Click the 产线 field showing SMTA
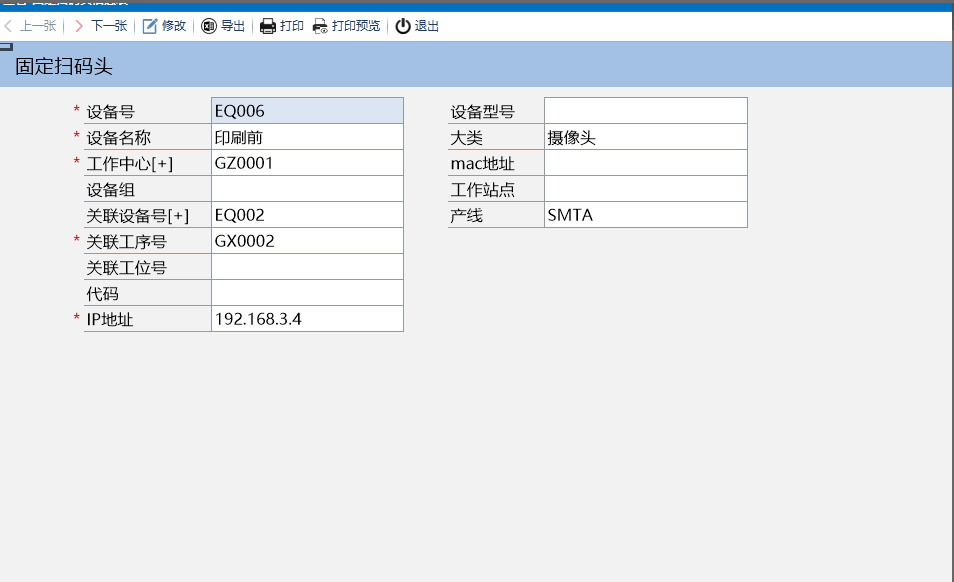The height and width of the screenshot is (582, 954). click(645, 215)
